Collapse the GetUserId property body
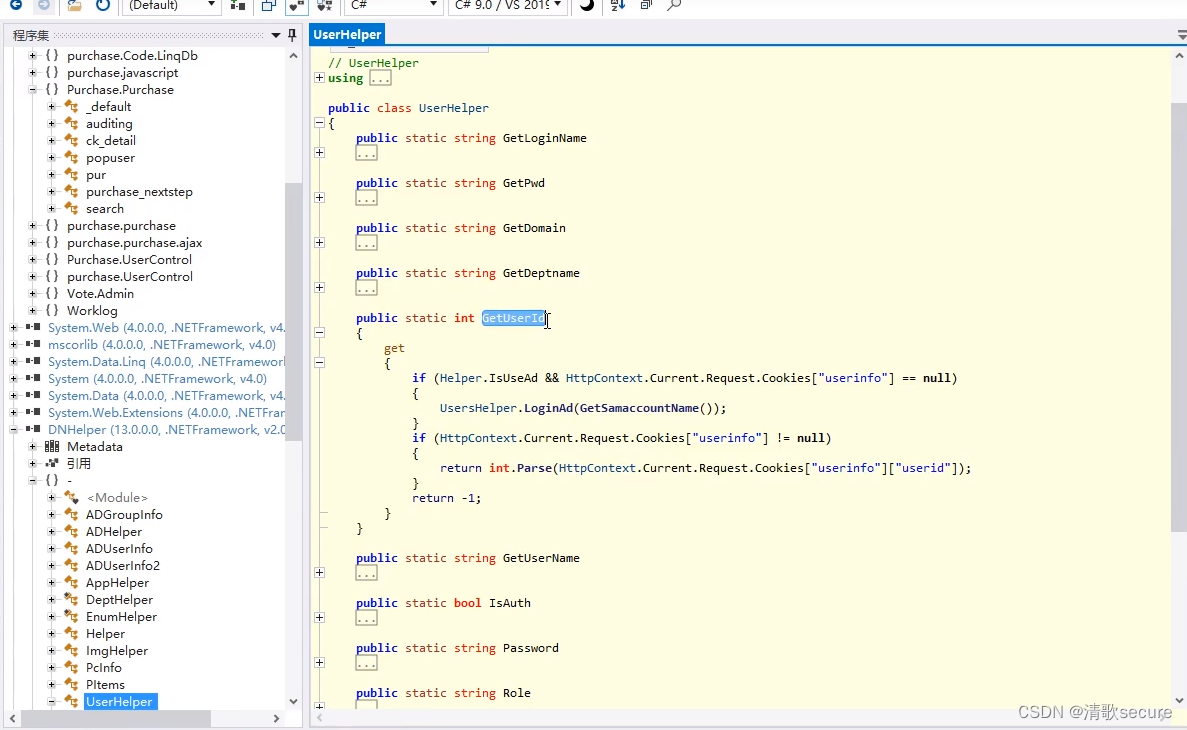Screen dimensions: 1187x730 point(319,332)
